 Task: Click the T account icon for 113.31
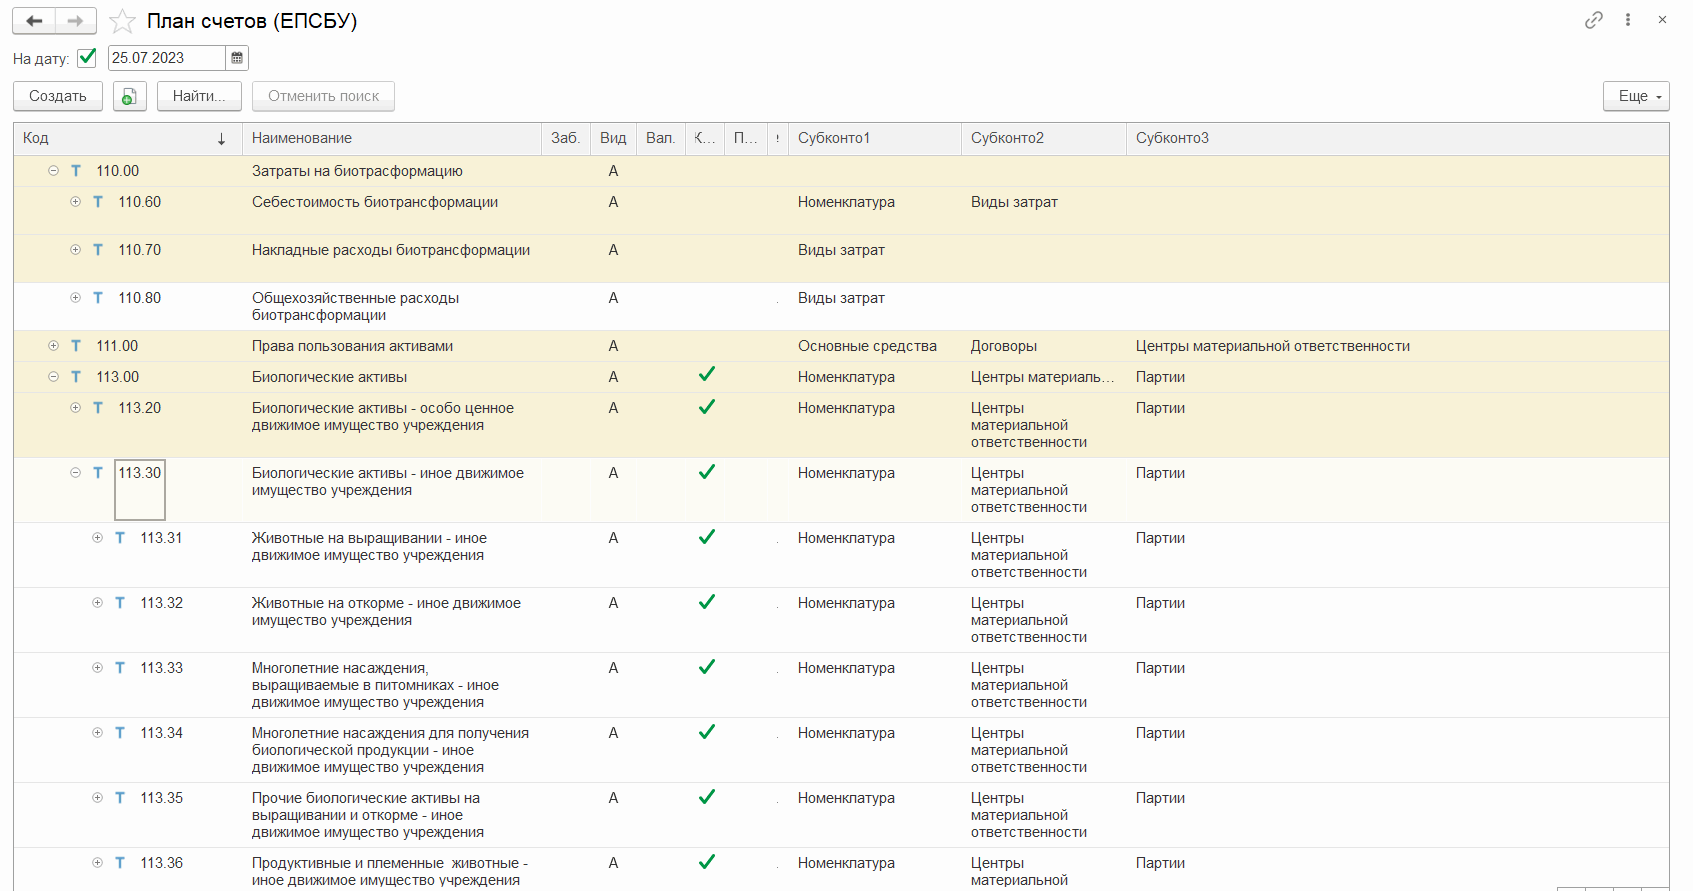coord(120,538)
